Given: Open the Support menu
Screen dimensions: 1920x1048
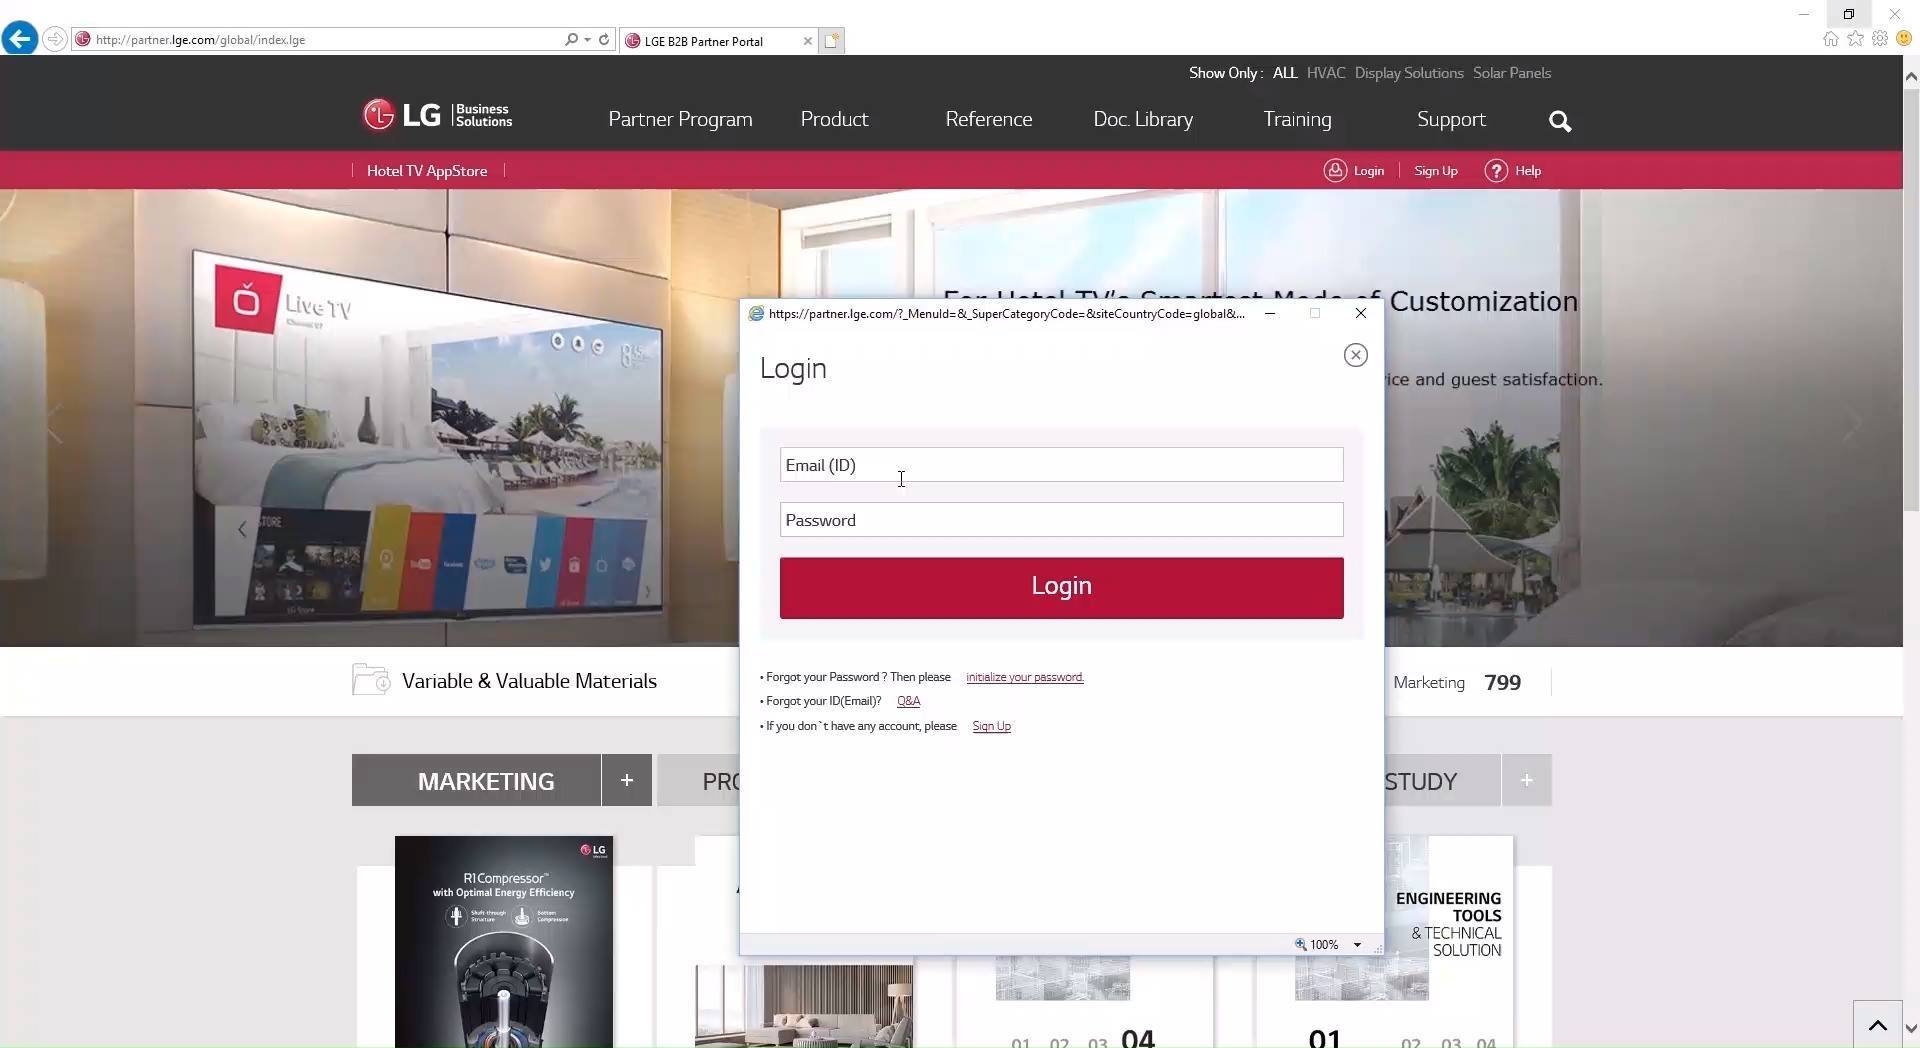Looking at the screenshot, I should [x=1451, y=119].
